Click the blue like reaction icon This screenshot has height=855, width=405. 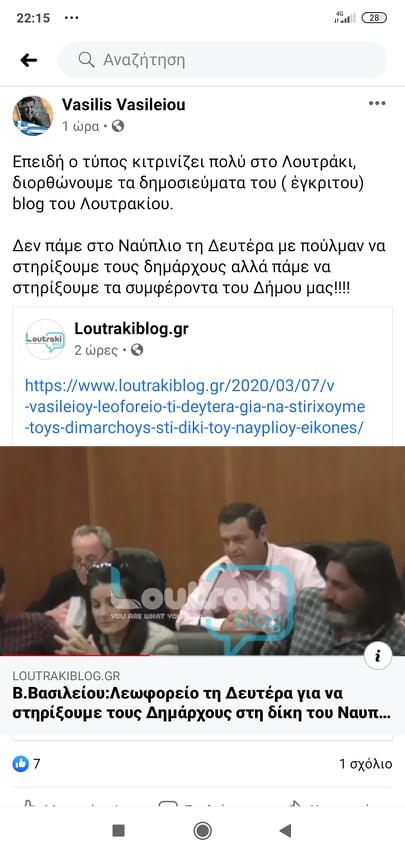(x=21, y=764)
